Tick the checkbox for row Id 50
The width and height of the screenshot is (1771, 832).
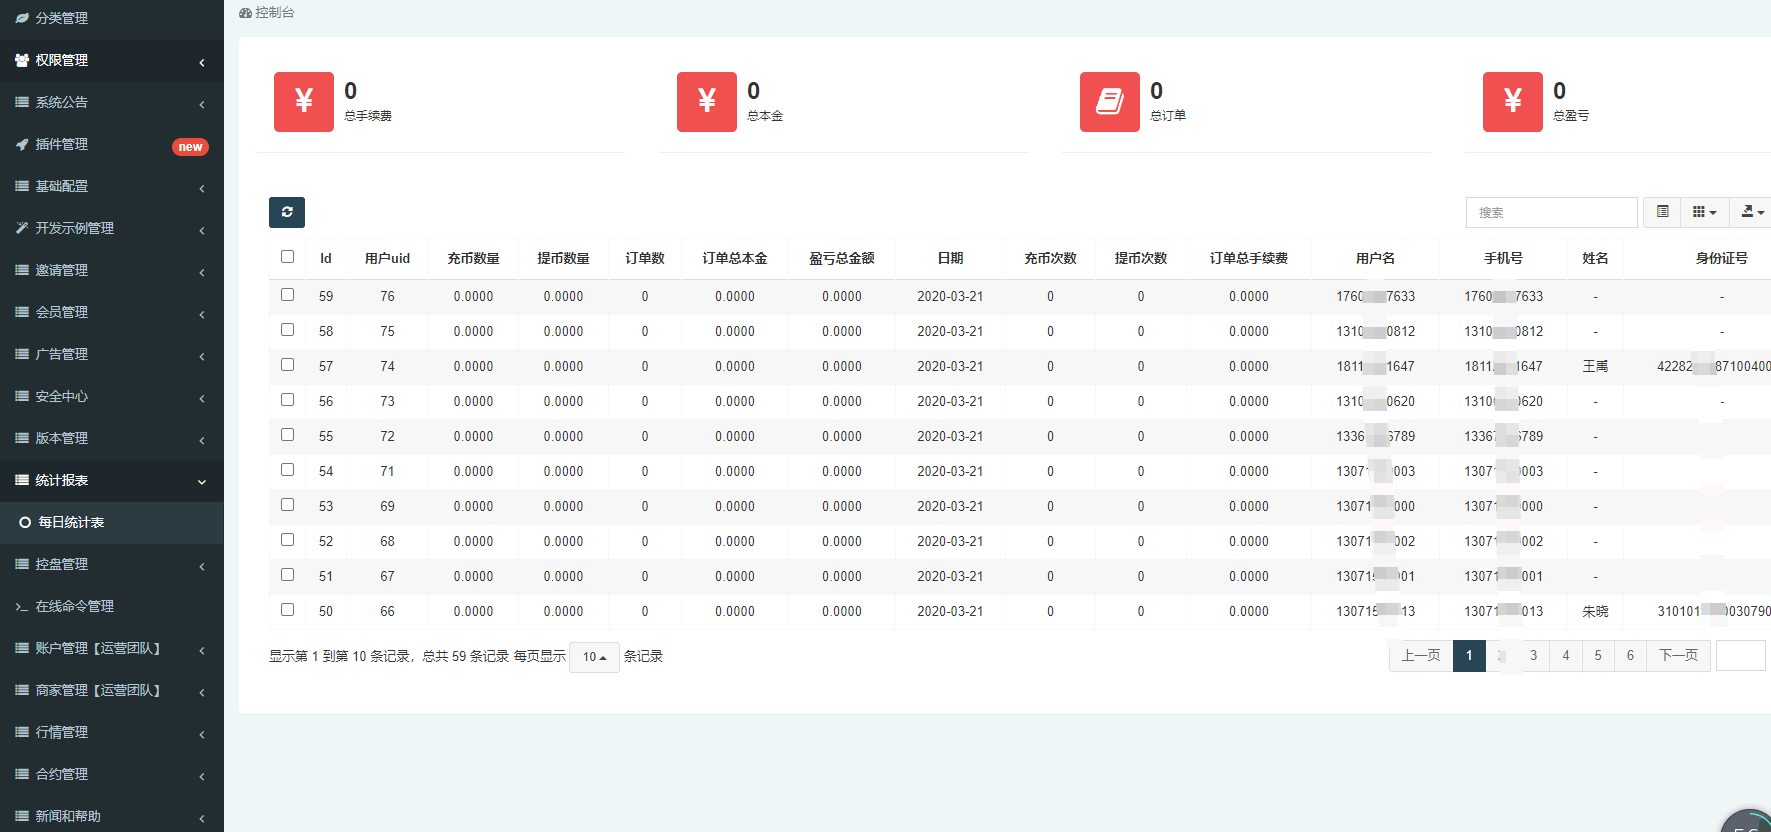pos(287,610)
